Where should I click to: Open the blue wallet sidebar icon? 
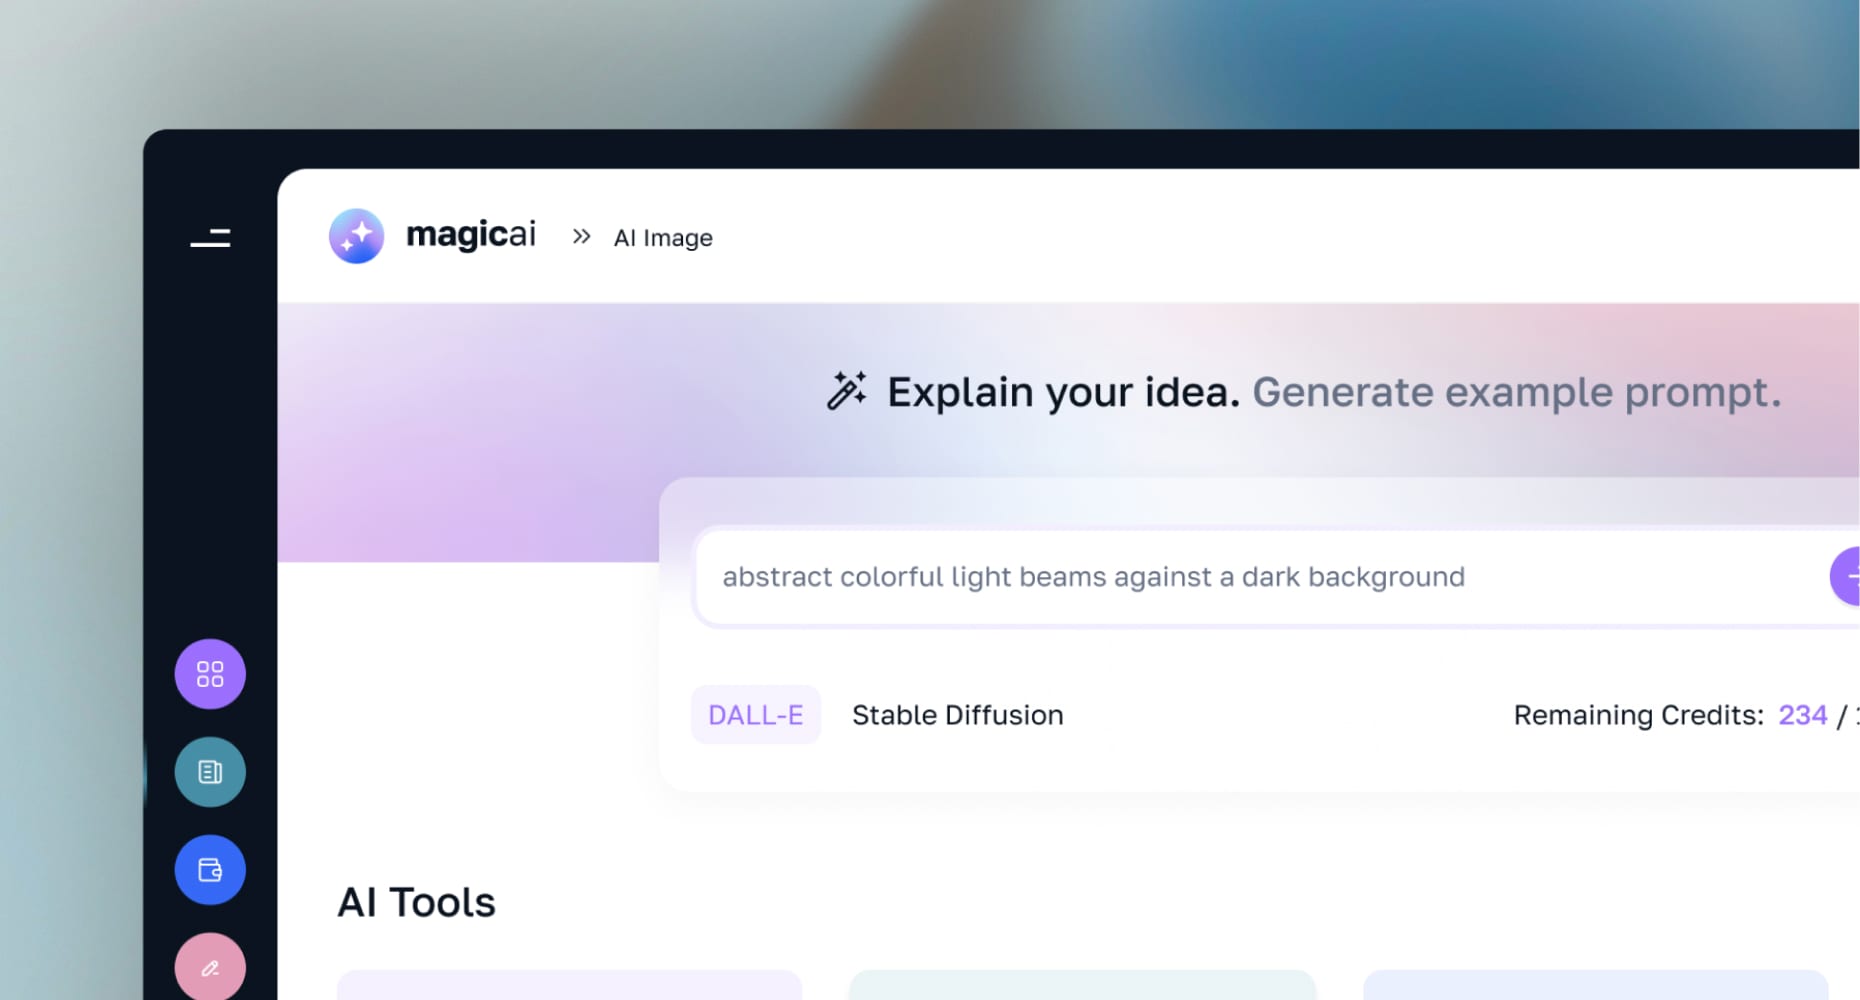210,870
